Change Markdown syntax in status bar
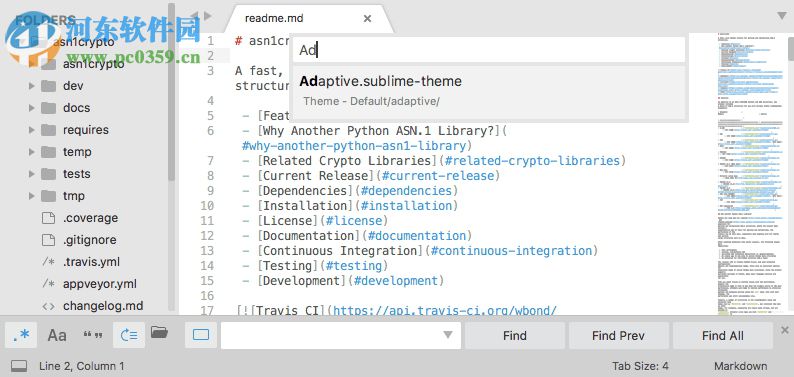This screenshot has height=377, width=794. tap(740, 366)
